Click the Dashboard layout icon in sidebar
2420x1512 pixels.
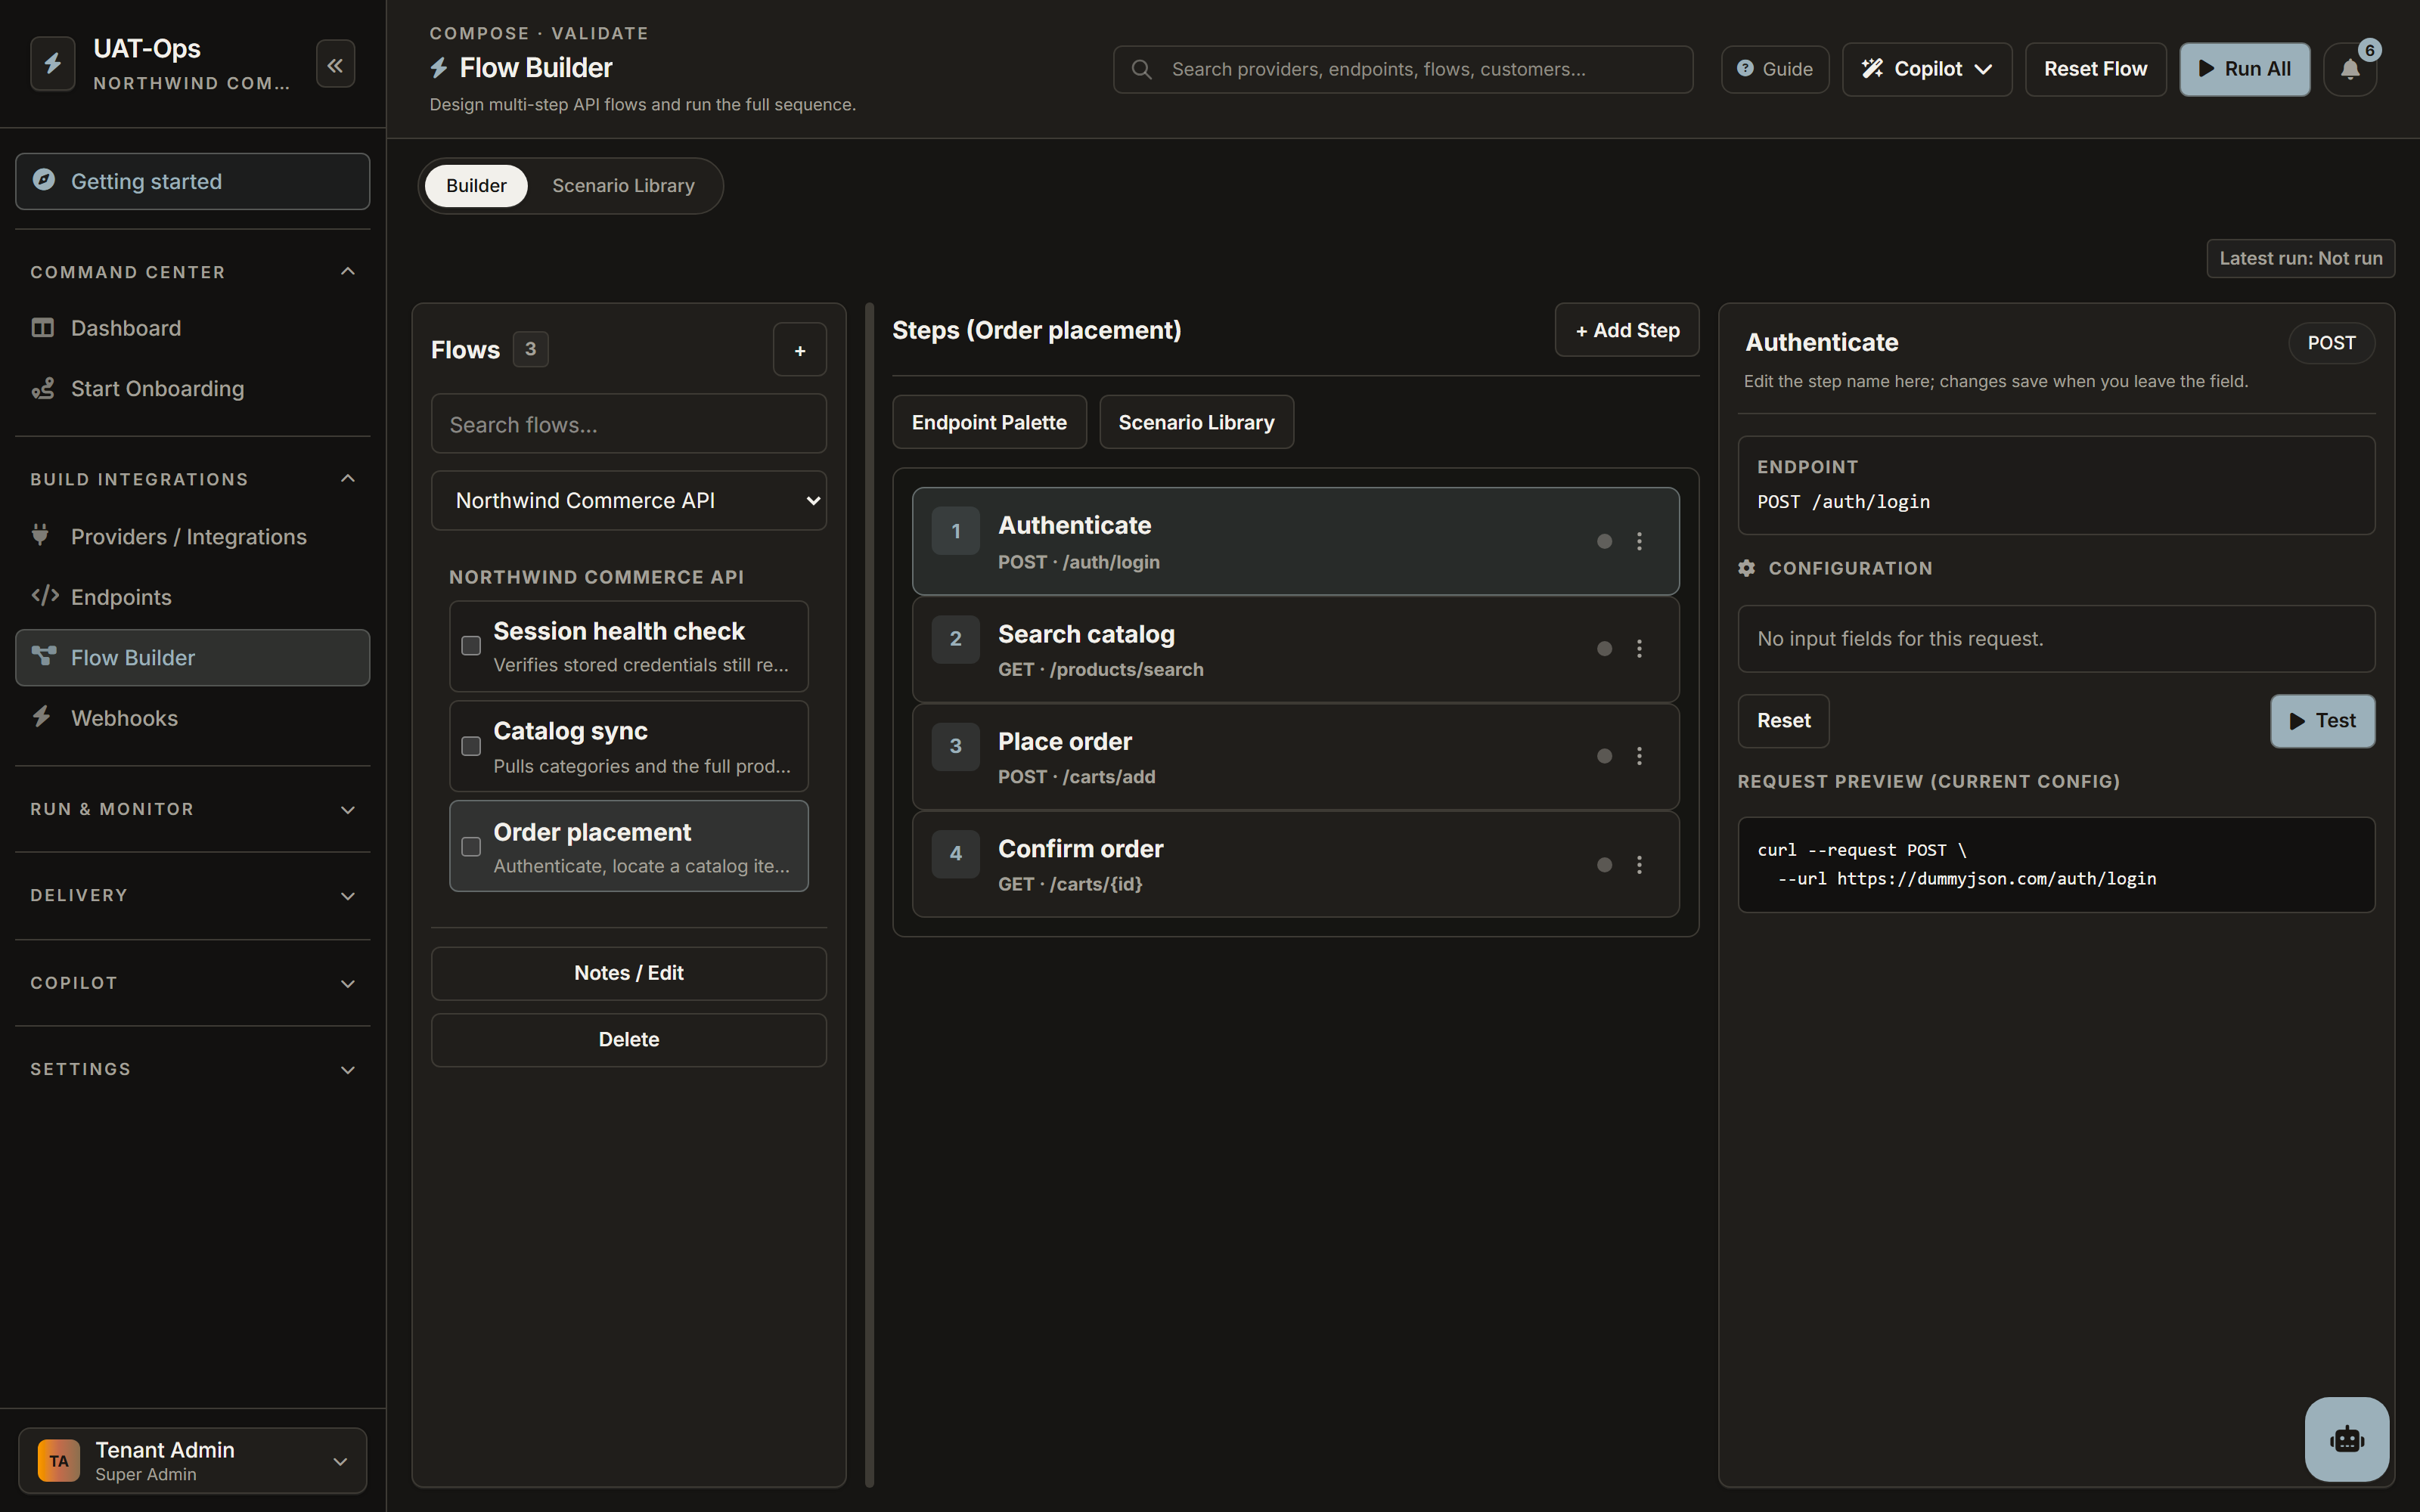coord(43,328)
